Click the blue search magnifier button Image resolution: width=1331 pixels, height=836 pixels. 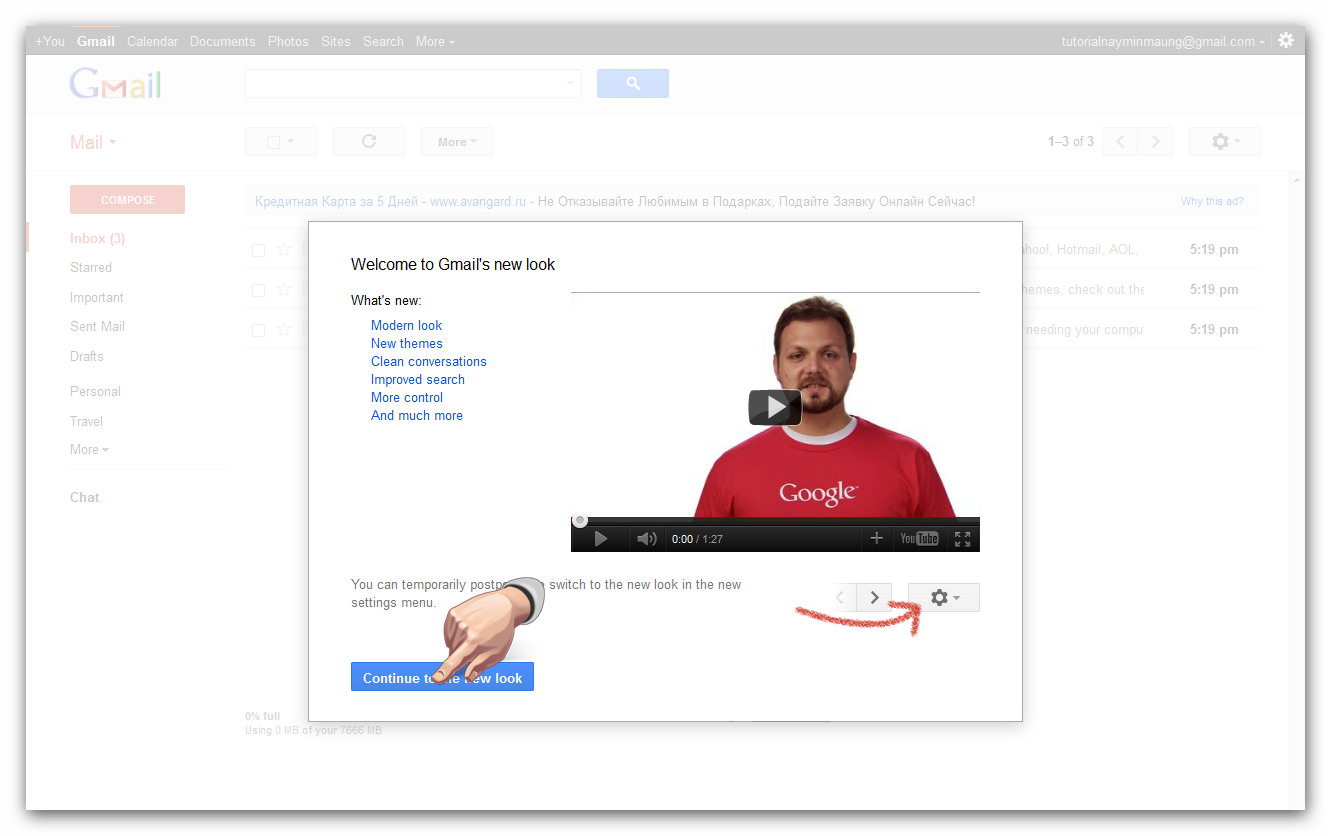coord(633,84)
